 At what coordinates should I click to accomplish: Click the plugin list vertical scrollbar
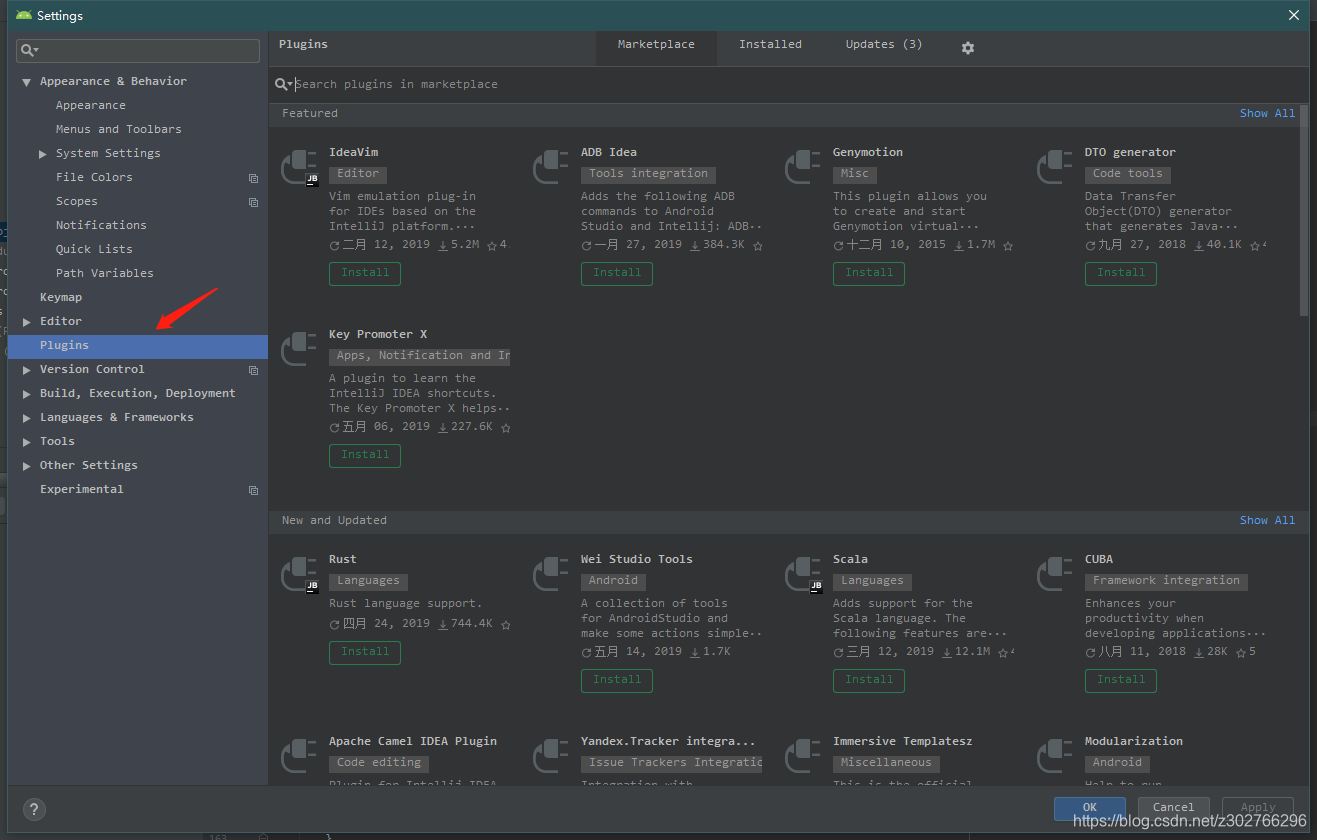[x=1304, y=211]
